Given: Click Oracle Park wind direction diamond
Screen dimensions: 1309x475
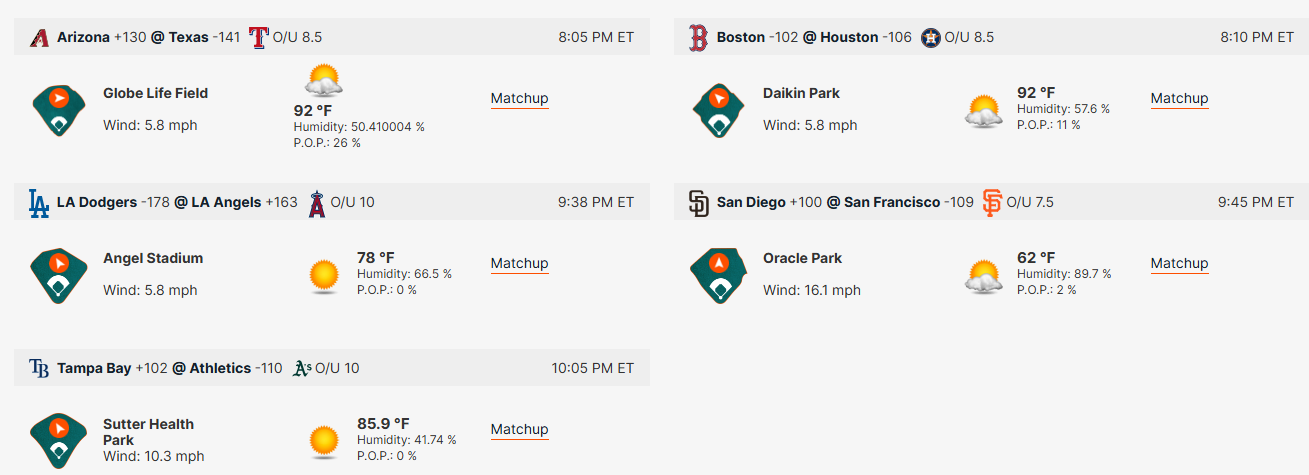Looking at the screenshot, I should point(718,275).
